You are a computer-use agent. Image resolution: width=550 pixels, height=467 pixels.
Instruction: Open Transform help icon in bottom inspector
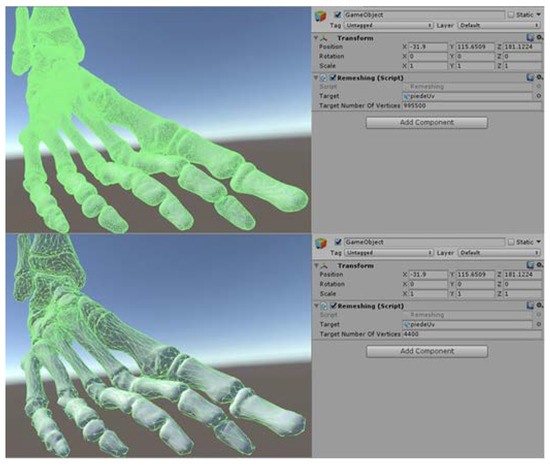coord(530,265)
